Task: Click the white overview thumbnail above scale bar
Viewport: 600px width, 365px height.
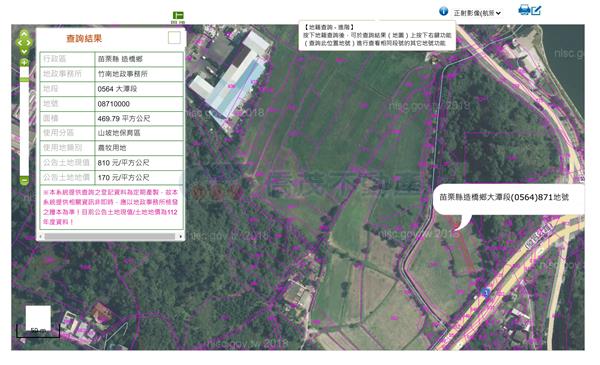Action: tap(38, 318)
